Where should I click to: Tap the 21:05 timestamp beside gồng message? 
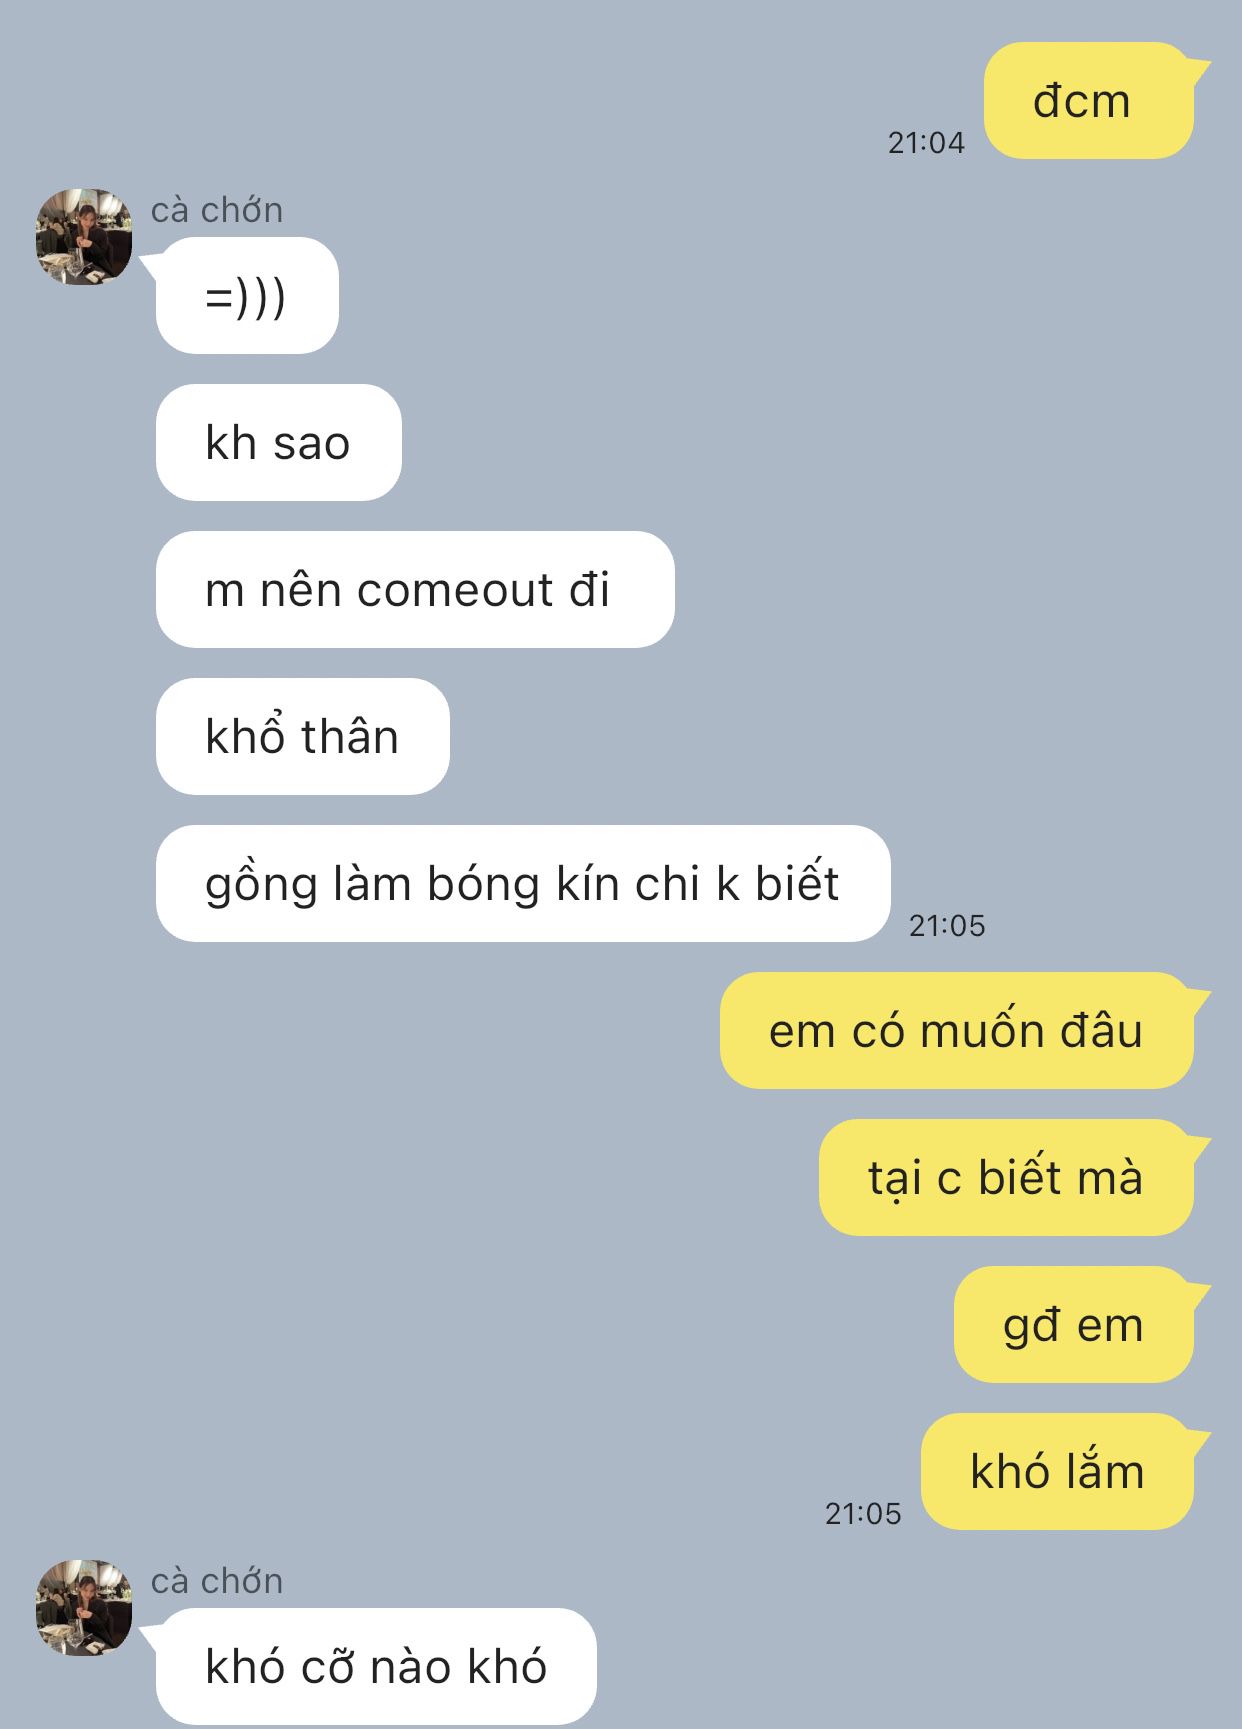[947, 926]
